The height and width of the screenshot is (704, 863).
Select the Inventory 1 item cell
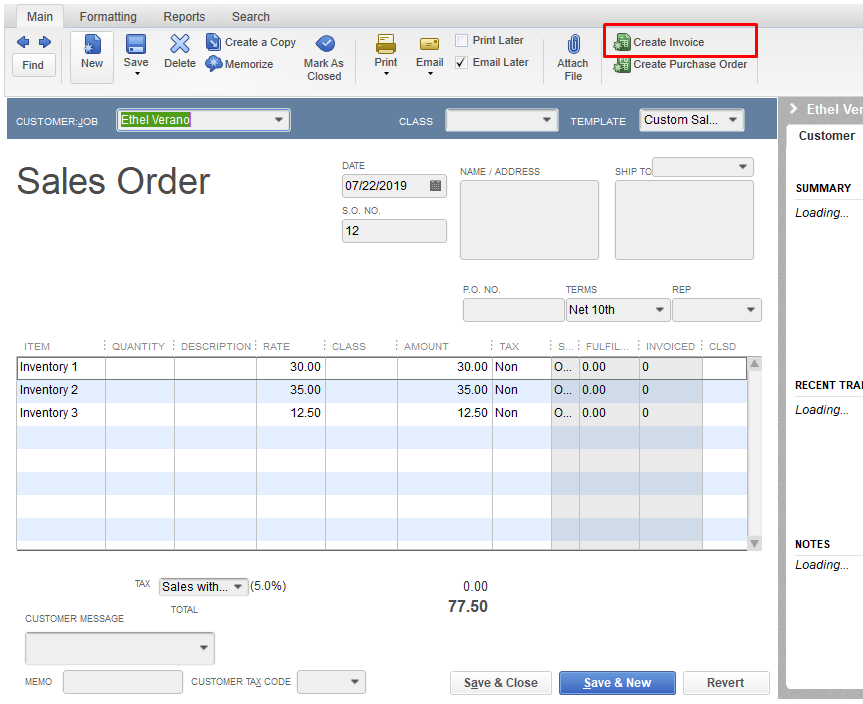click(61, 367)
